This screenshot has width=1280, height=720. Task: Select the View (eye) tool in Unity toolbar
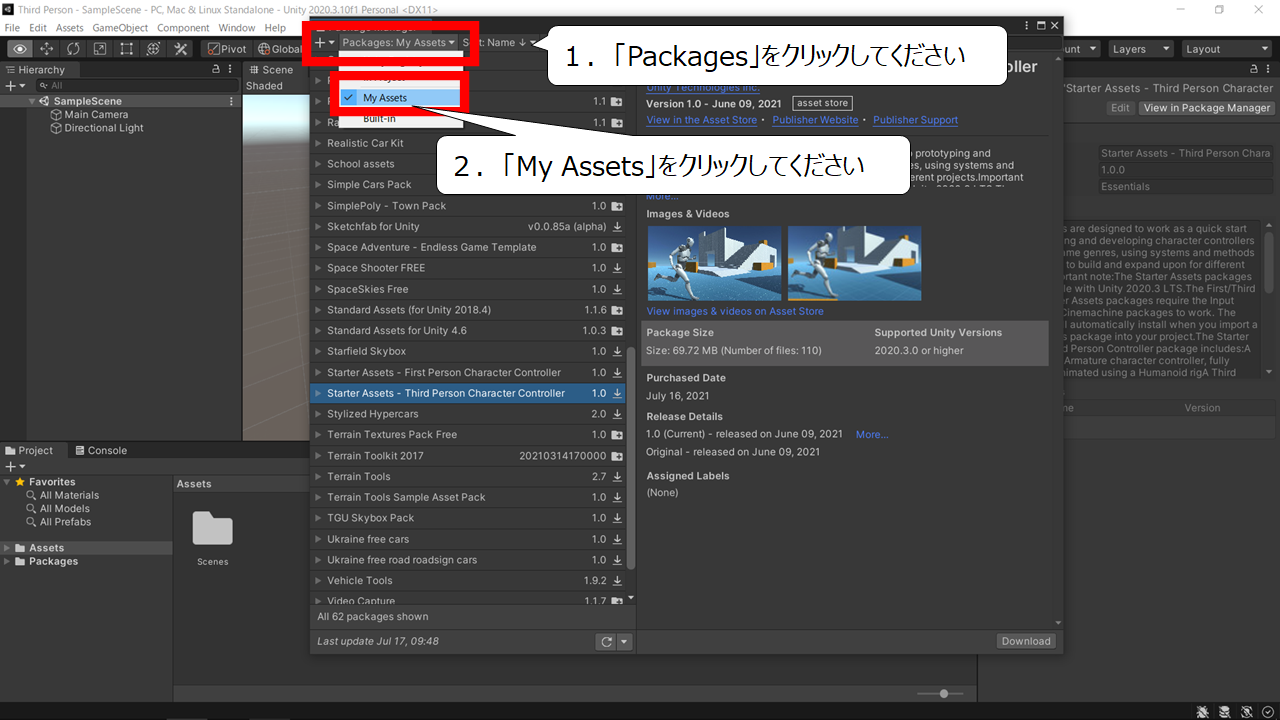[x=20, y=49]
